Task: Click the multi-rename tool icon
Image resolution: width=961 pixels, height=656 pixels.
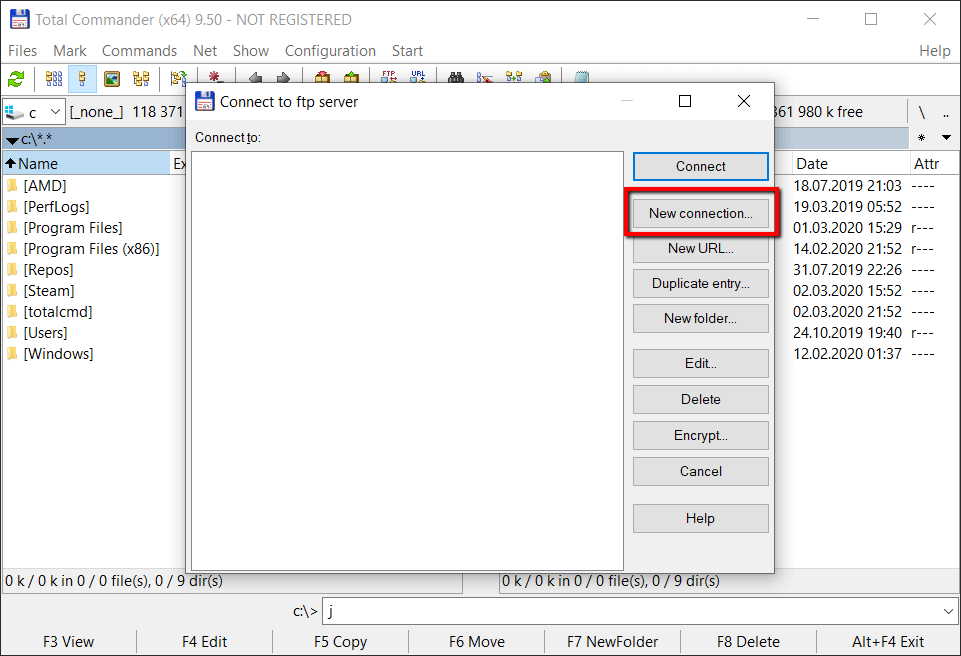Action: click(485, 77)
